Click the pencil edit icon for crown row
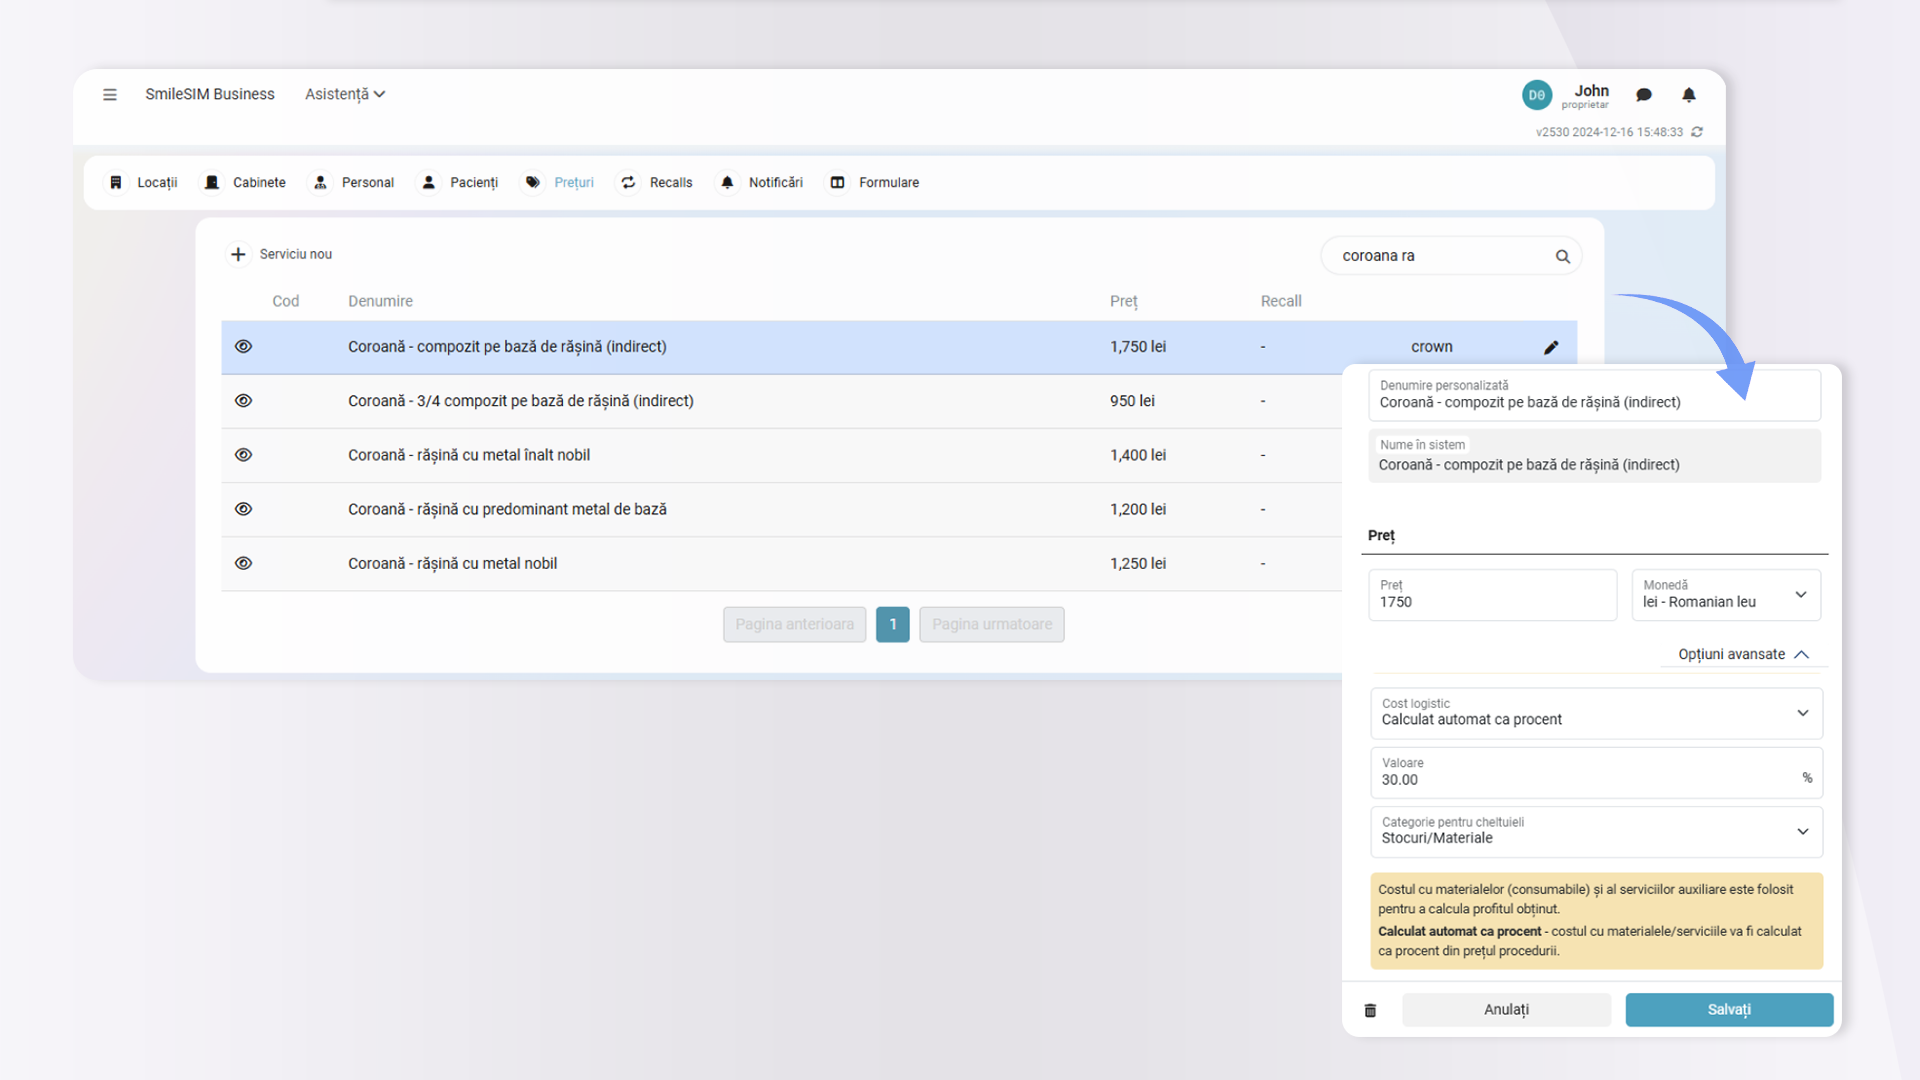 tap(1551, 347)
